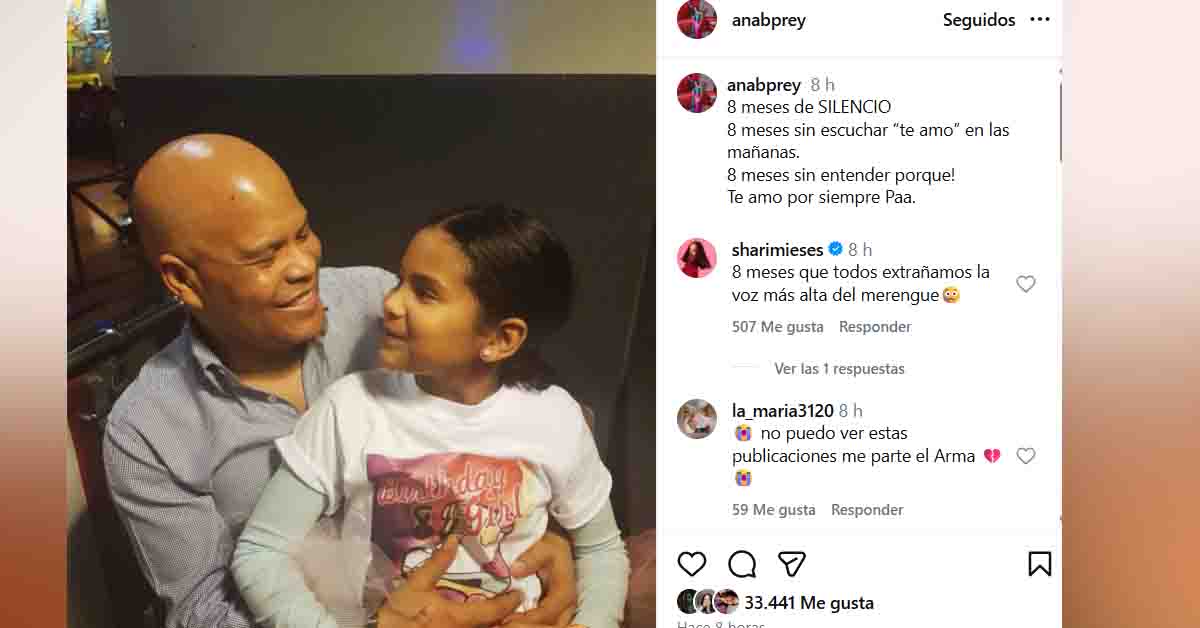Expand "Ver las 1 respuestas" replies
Viewport: 1200px width, 628px height.
tap(839, 368)
